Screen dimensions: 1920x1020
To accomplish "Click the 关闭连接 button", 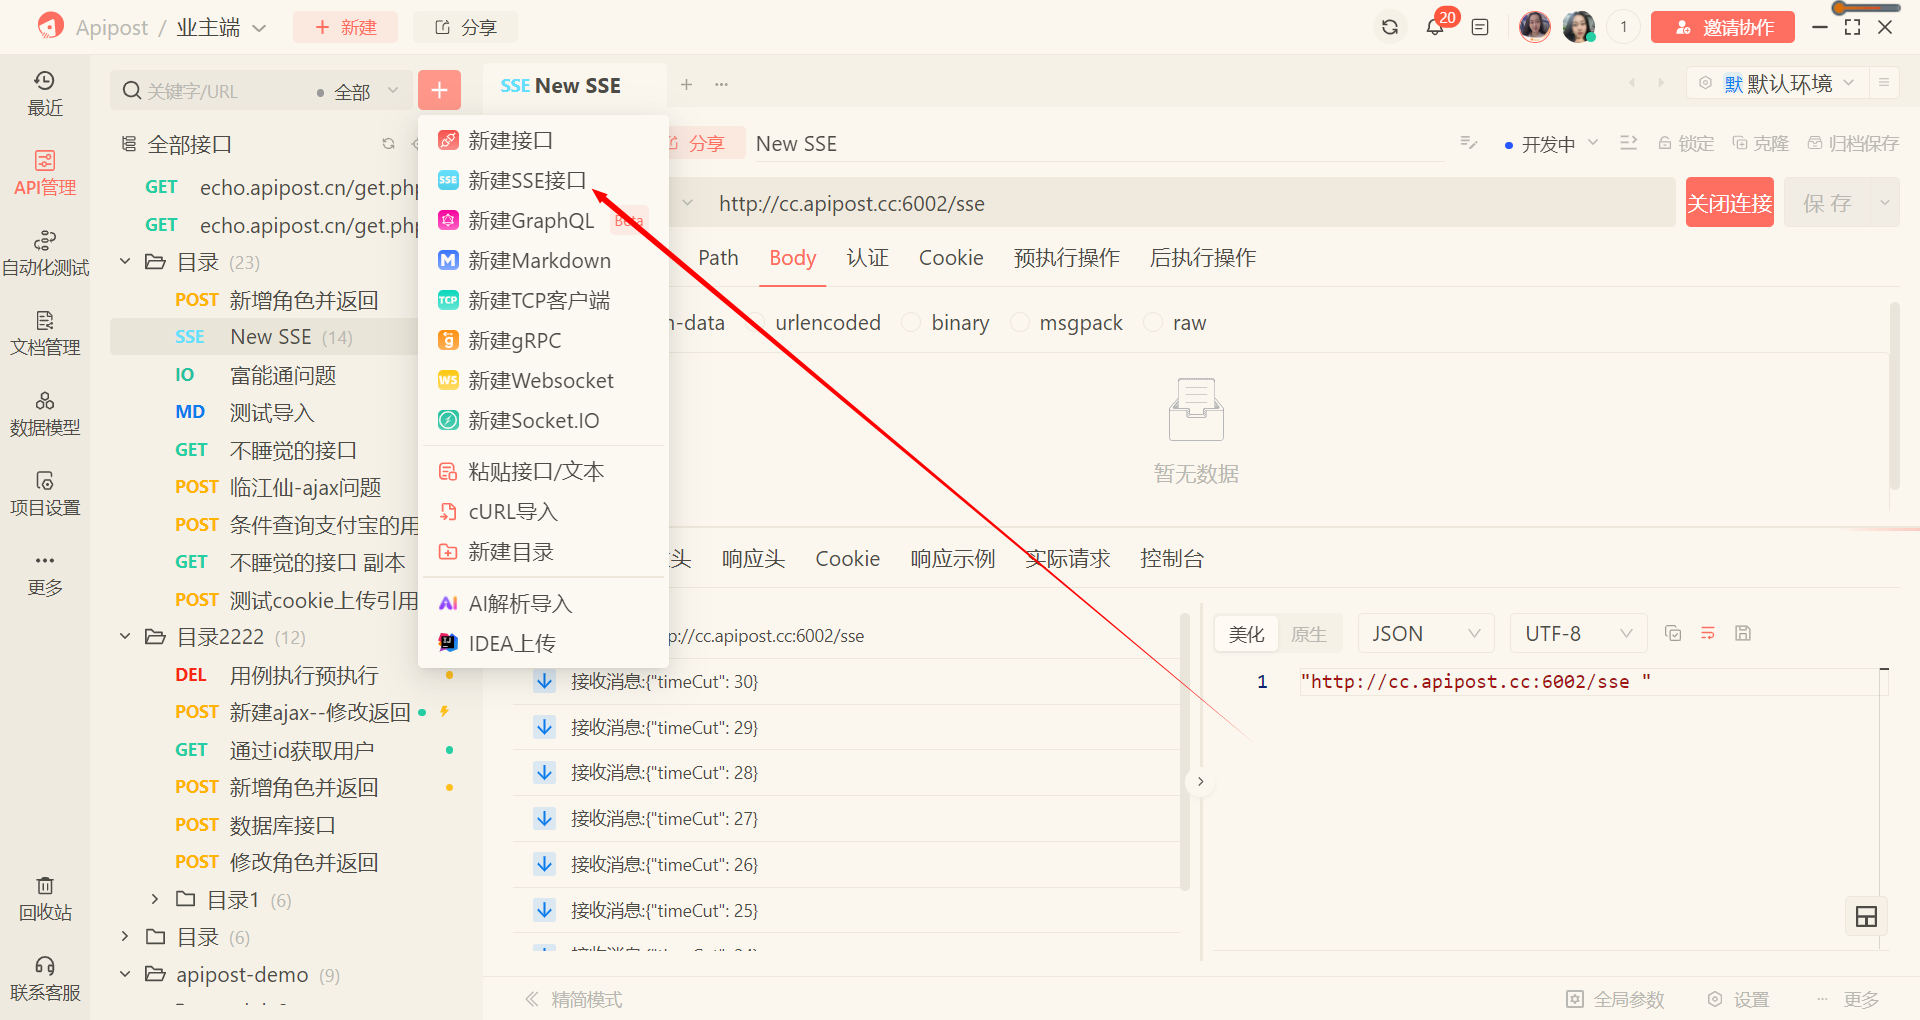I will click(x=1729, y=203).
